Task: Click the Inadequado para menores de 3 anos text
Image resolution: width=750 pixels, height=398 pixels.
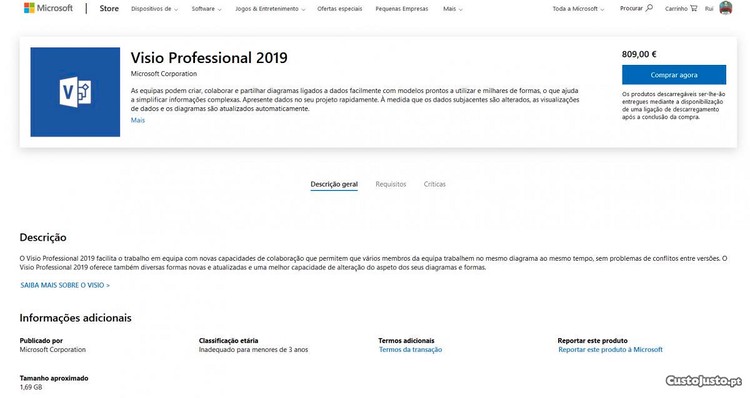Action: [254, 350]
